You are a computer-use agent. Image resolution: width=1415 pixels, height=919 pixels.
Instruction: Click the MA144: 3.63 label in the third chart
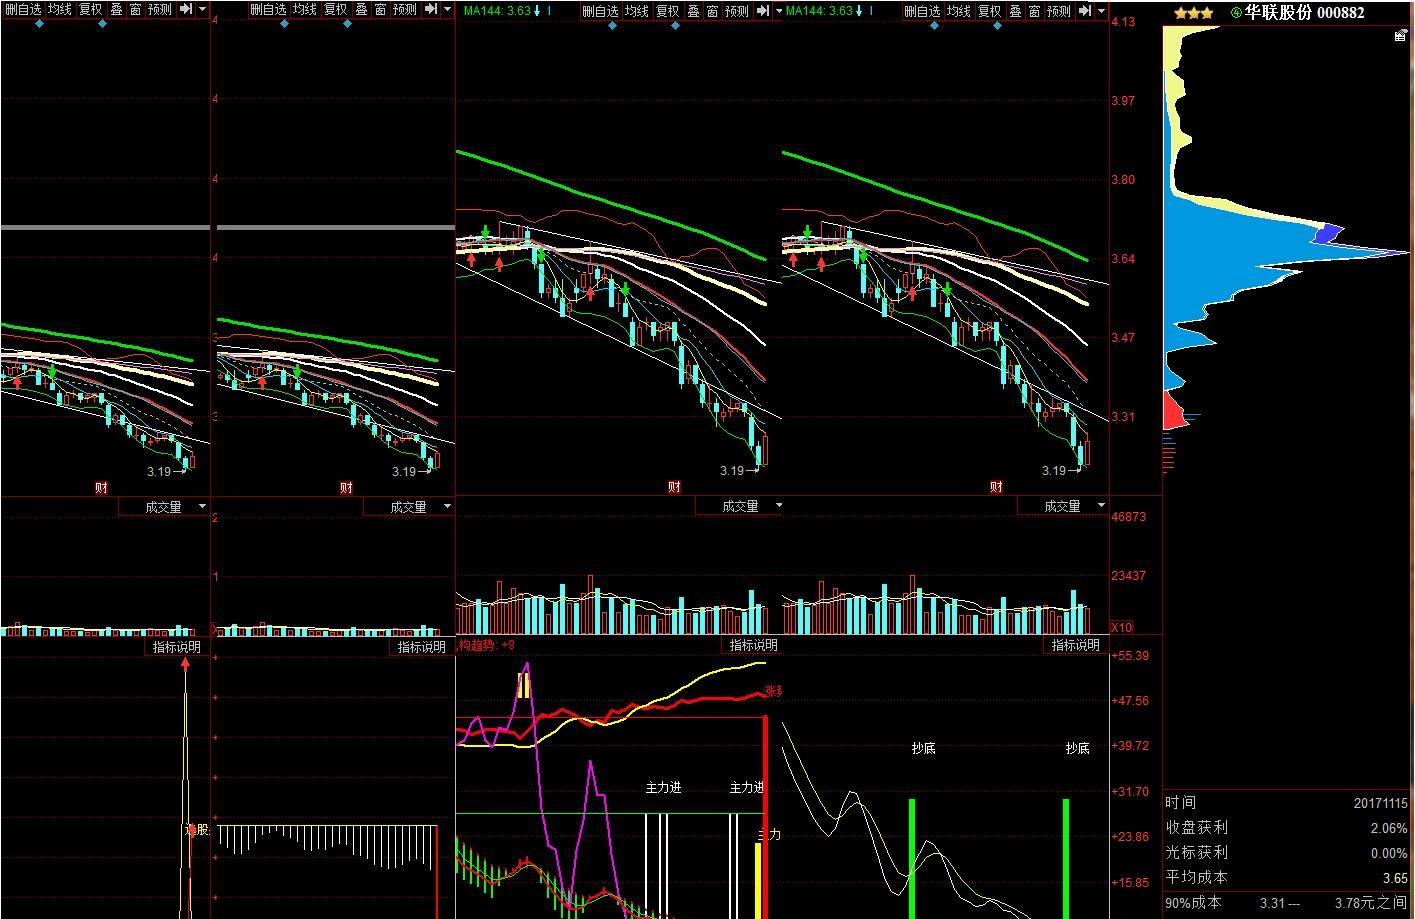coord(495,11)
